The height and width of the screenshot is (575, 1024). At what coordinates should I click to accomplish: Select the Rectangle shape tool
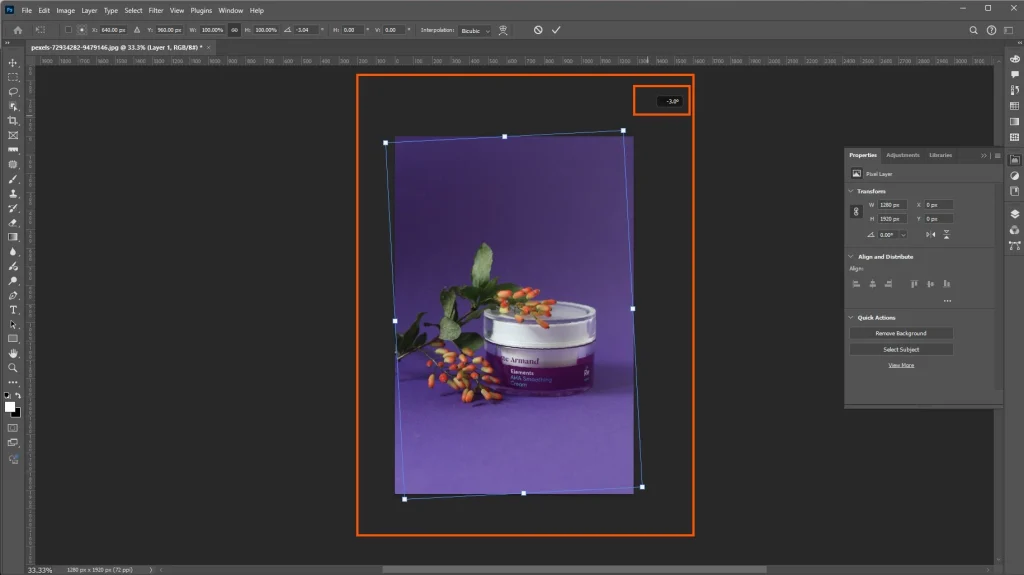(x=12, y=338)
